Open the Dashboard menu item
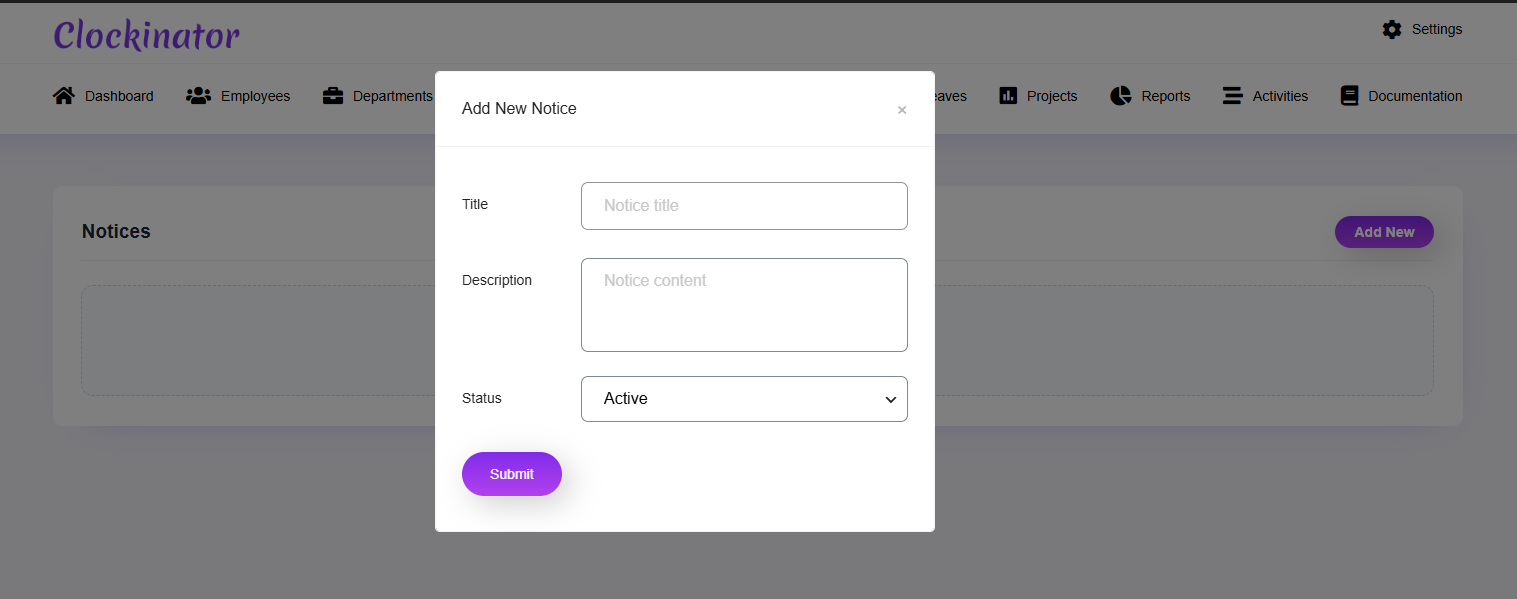The image size is (1517, 599). pyautogui.click(x=103, y=96)
